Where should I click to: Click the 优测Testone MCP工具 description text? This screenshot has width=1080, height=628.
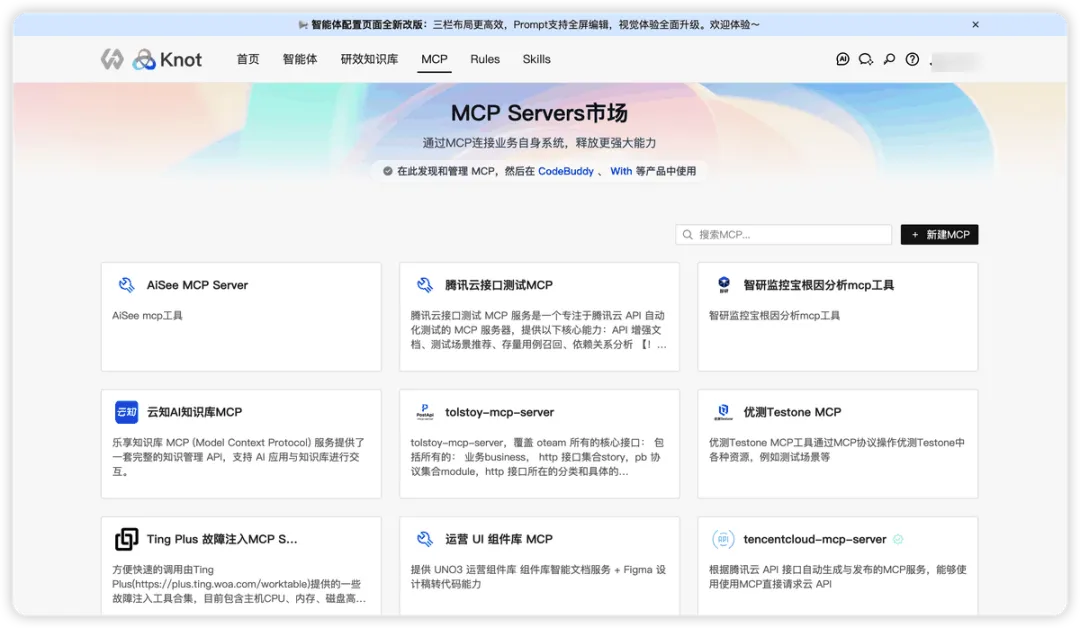coord(837,450)
